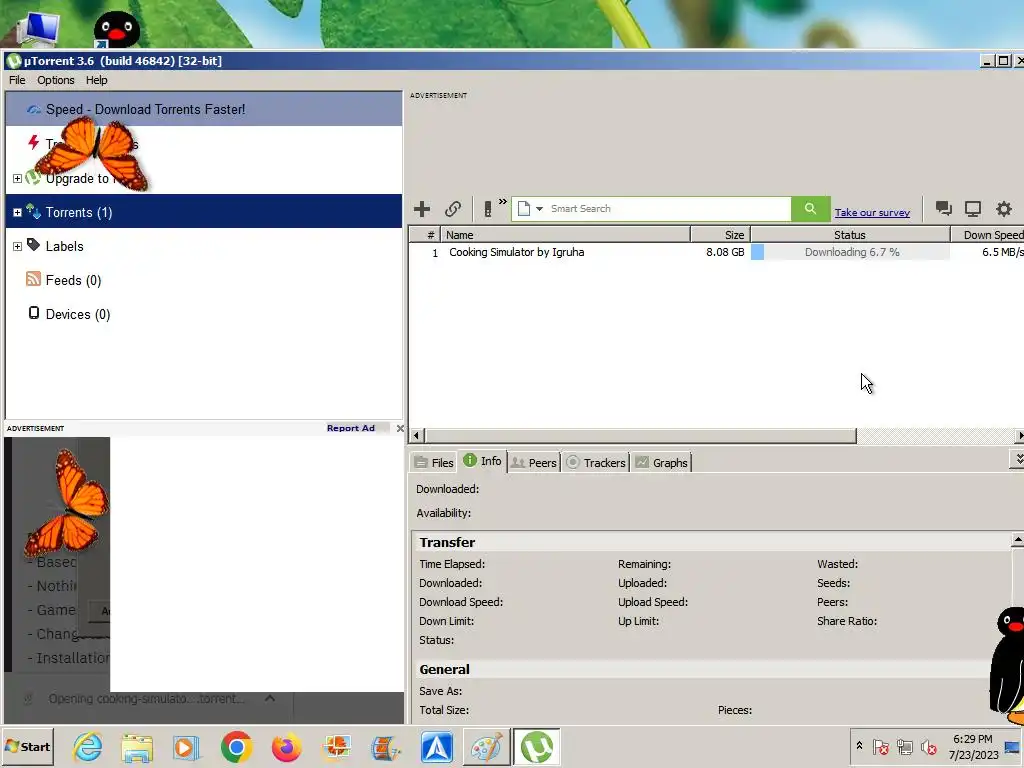Image resolution: width=1024 pixels, height=768 pixels.
Task: Open the File menu
Action: (17, 80)
